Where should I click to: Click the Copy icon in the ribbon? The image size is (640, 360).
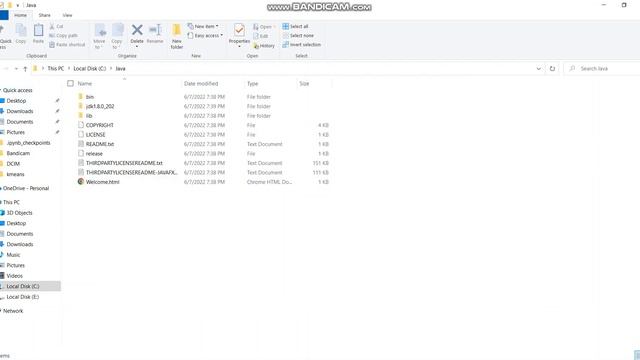point(21,33)
